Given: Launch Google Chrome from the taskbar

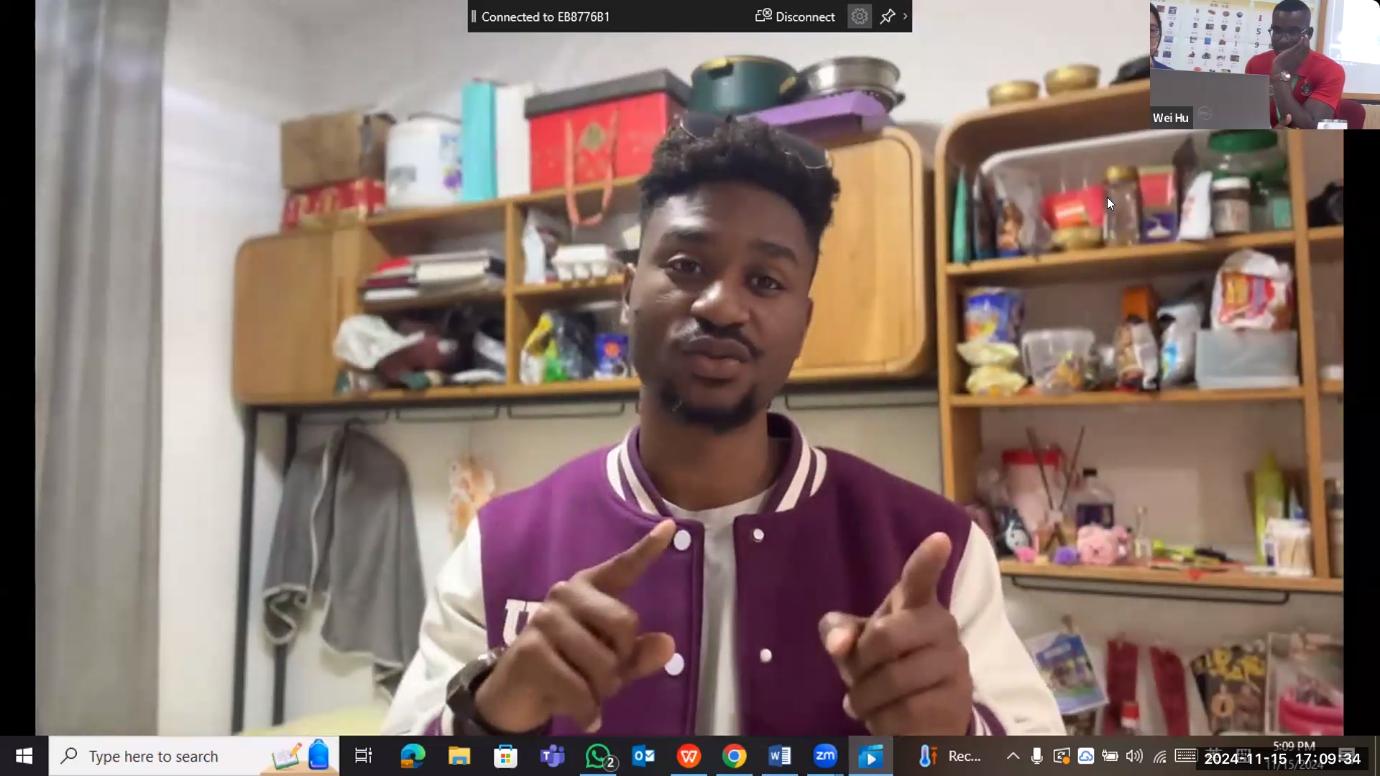Looking at the screenshot, I should (734, 756).
